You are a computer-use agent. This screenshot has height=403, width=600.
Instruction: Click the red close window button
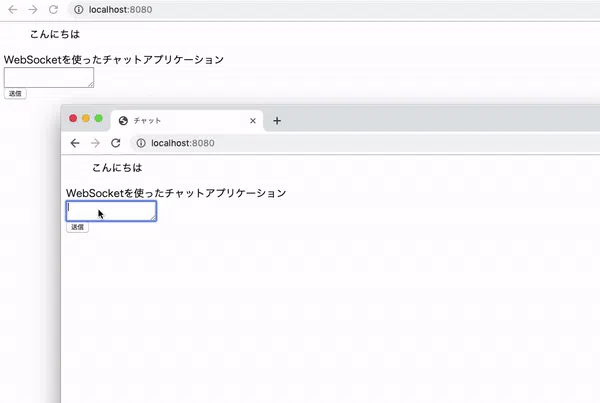(73, 119)
